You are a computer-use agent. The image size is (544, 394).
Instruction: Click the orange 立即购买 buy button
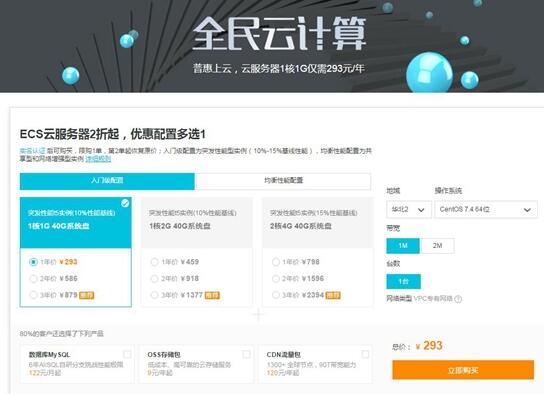point(463,370)
